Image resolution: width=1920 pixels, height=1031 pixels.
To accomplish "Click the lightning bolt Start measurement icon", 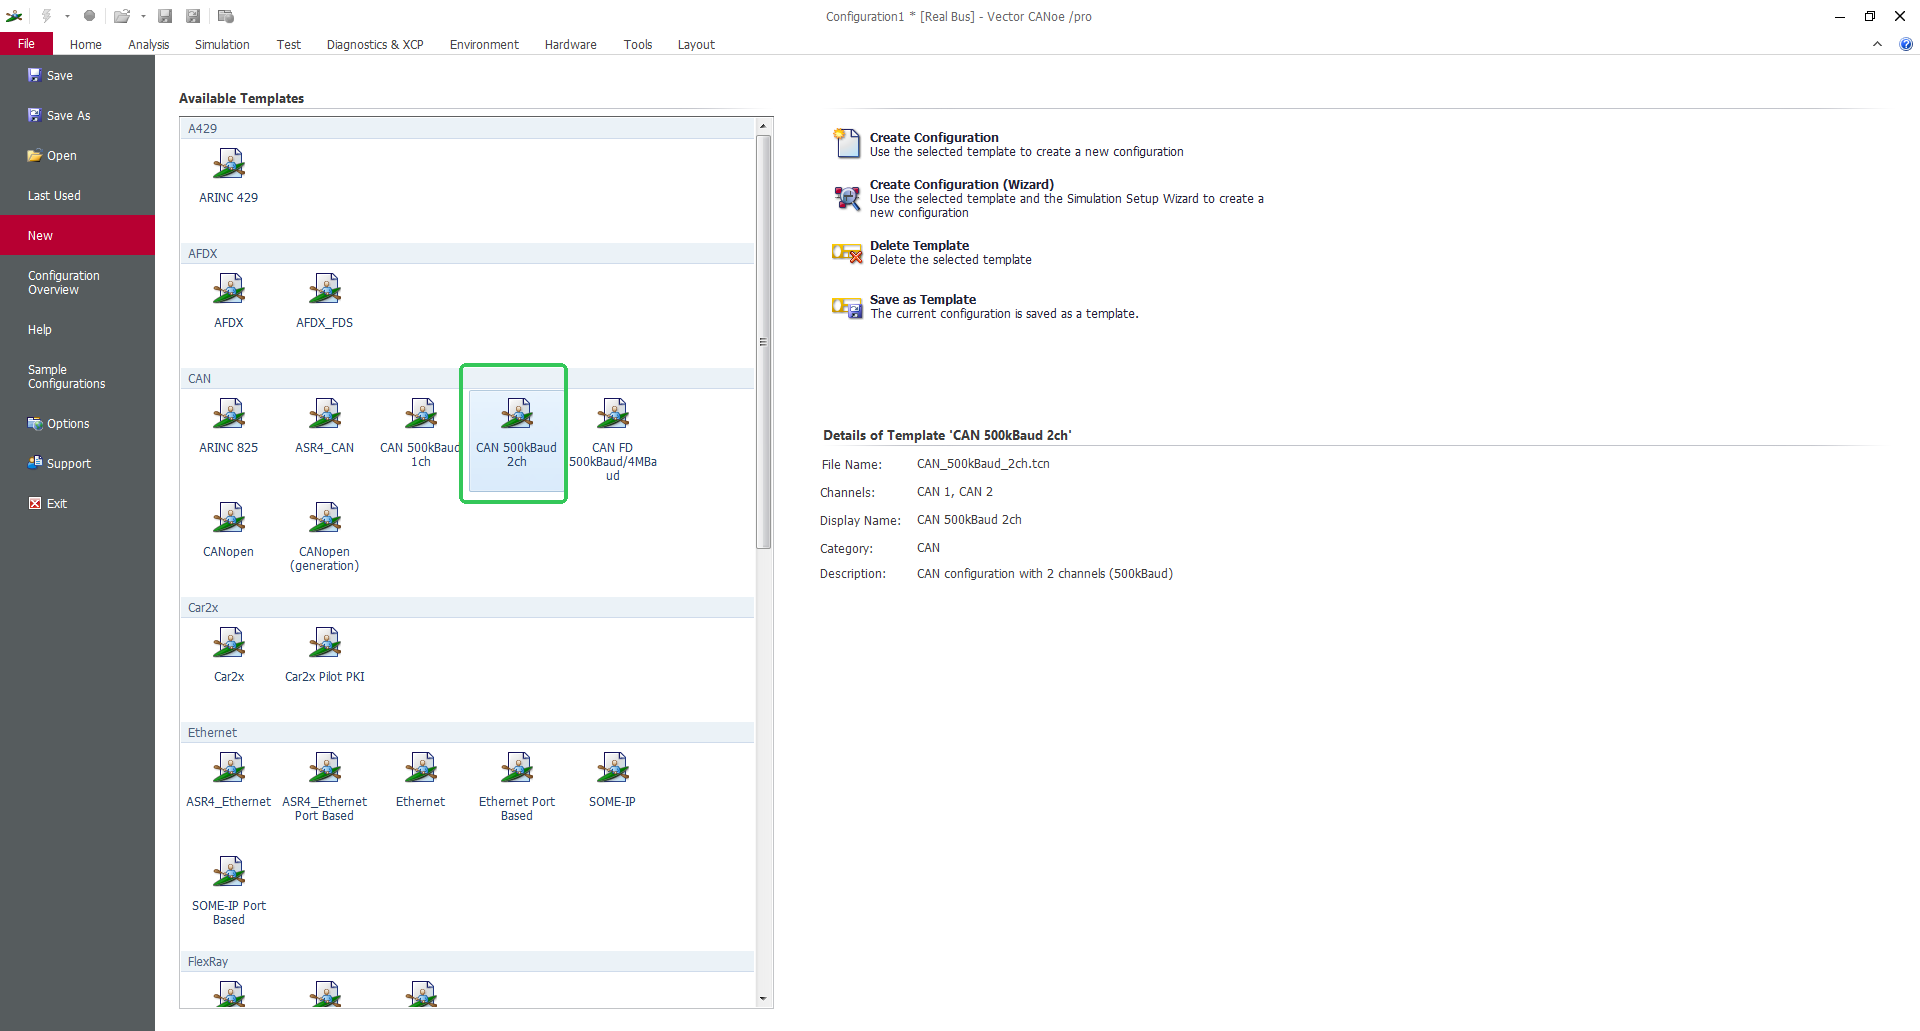I will tap(46, 16).
